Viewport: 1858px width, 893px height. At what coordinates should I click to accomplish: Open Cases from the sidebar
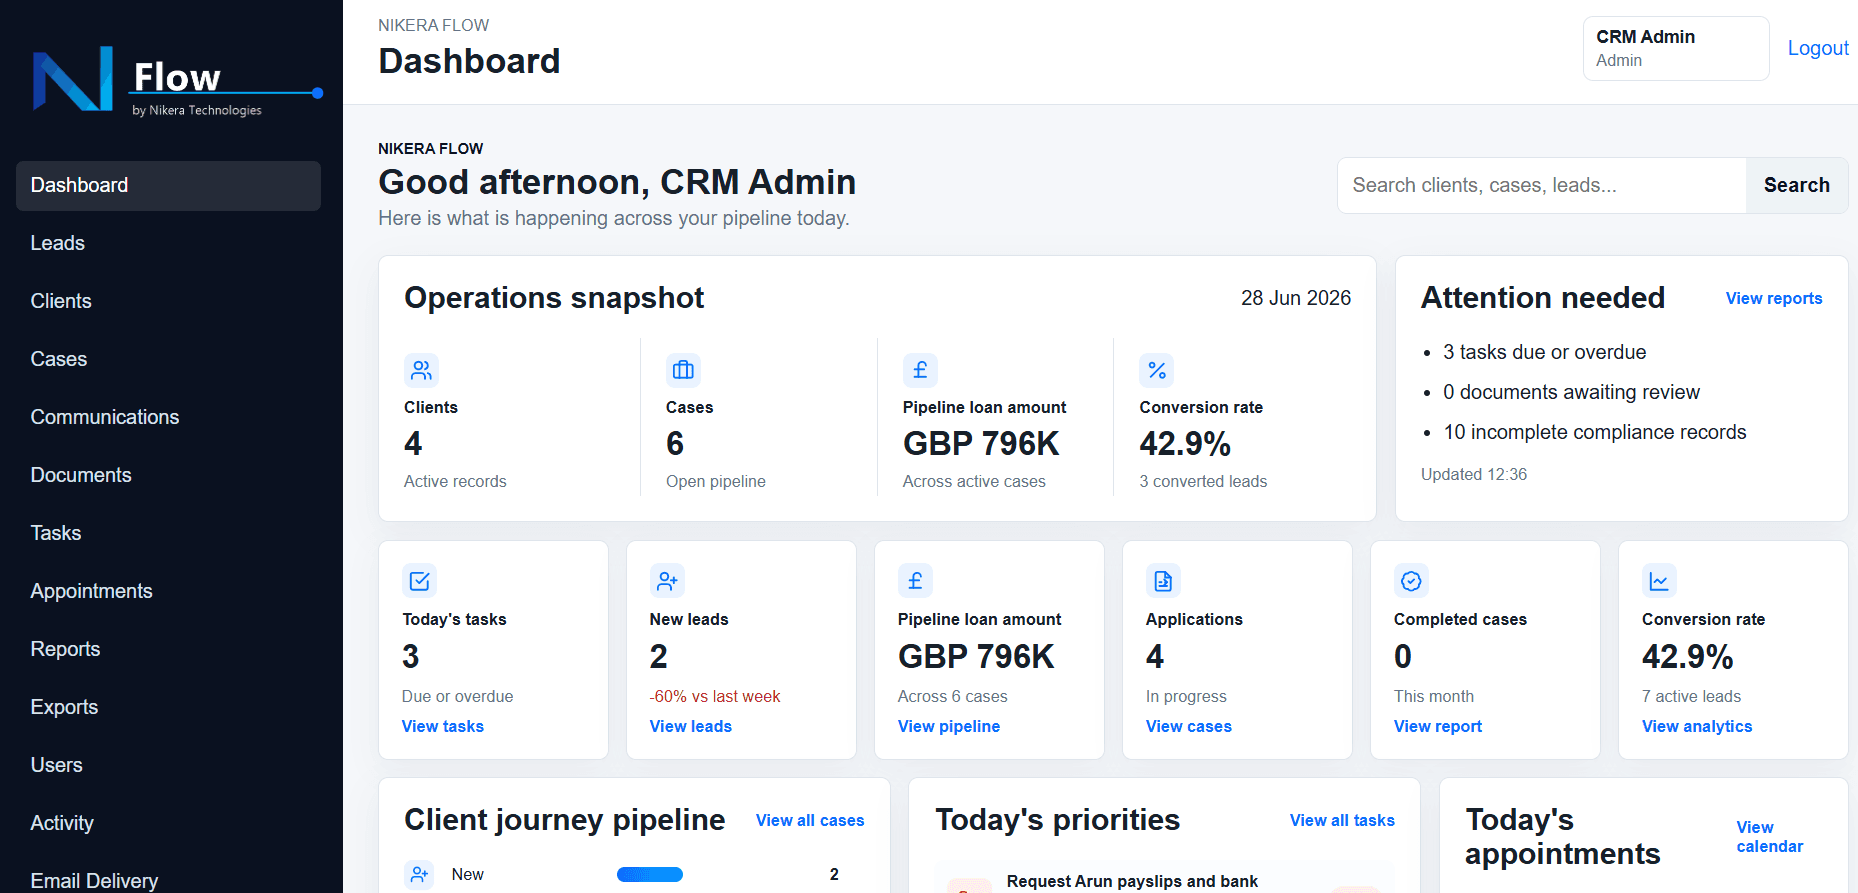tap(168, 359)
